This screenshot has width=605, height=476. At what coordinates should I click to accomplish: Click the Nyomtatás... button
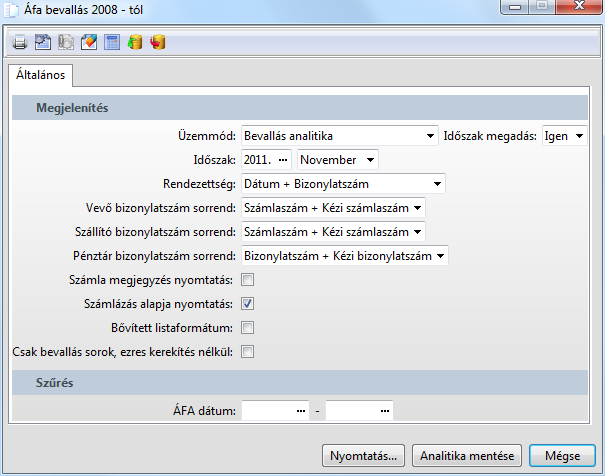tap(363, 456)
